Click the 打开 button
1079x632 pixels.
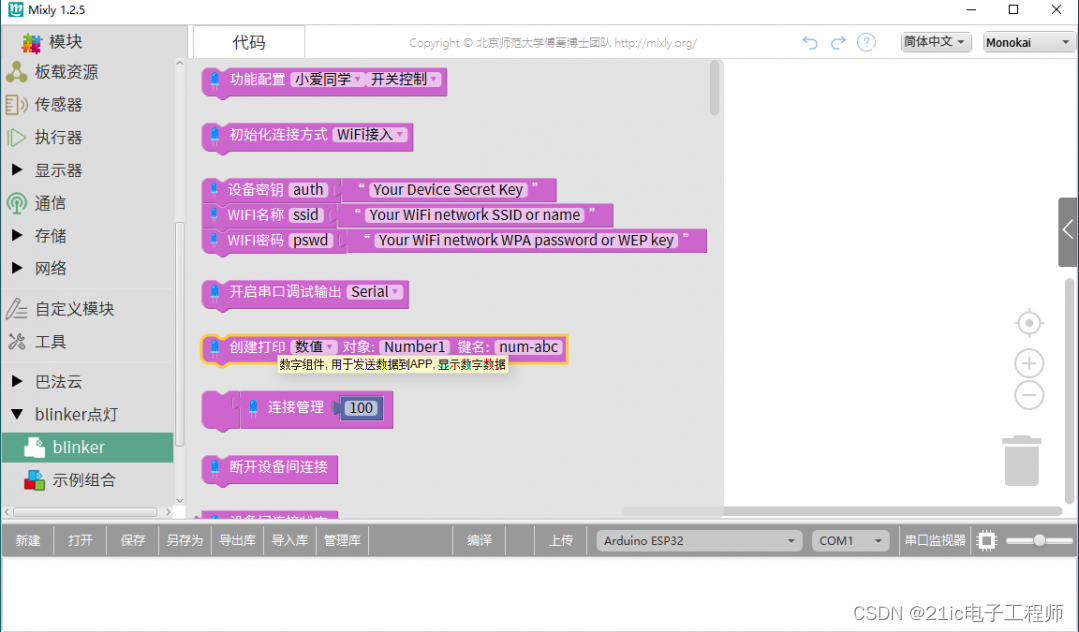[81, 540]
